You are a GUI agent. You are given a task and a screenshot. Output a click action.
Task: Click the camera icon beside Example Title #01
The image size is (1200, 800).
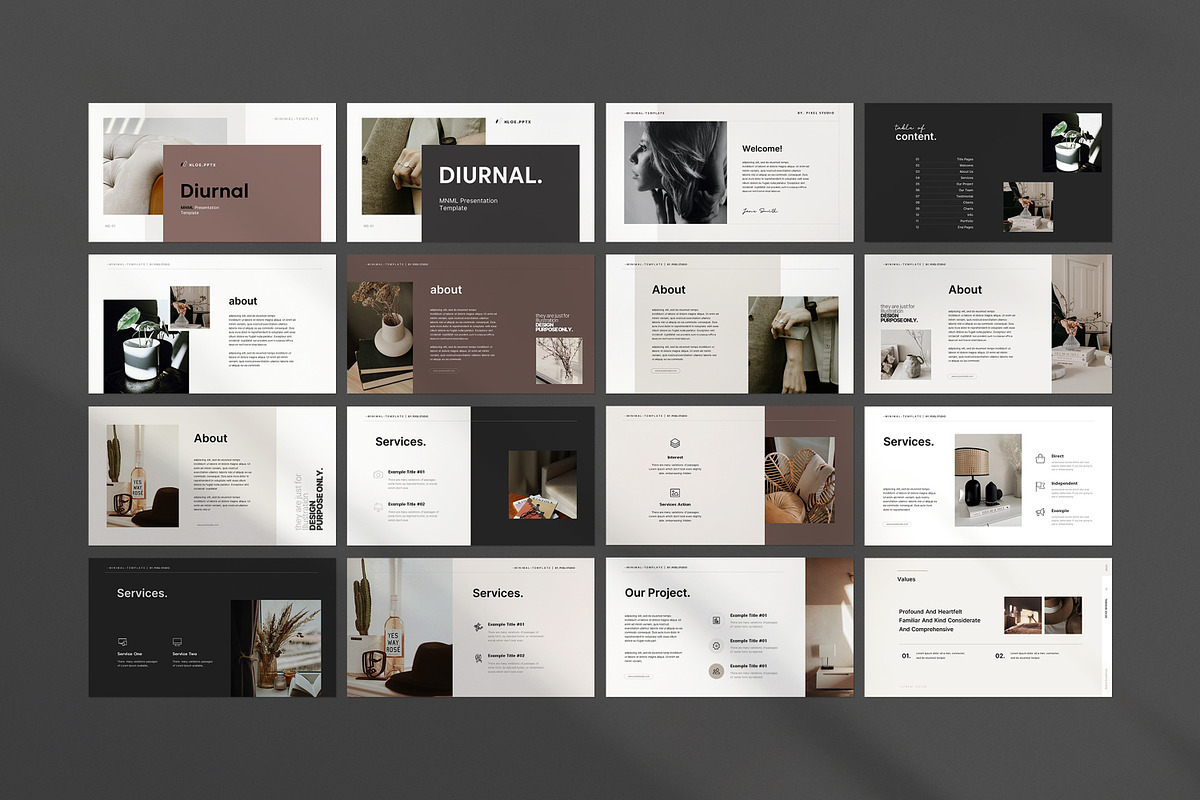(x=378, y=474)
